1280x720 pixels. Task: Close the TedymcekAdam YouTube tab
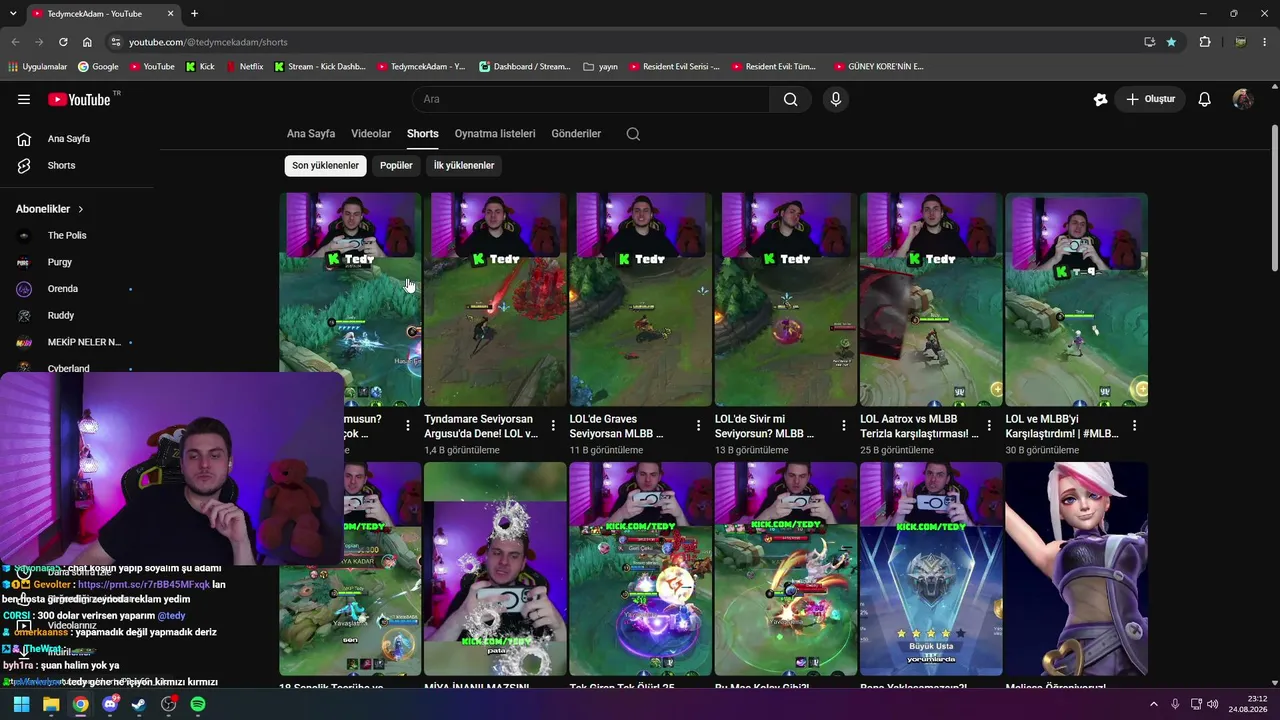point(170,14)
